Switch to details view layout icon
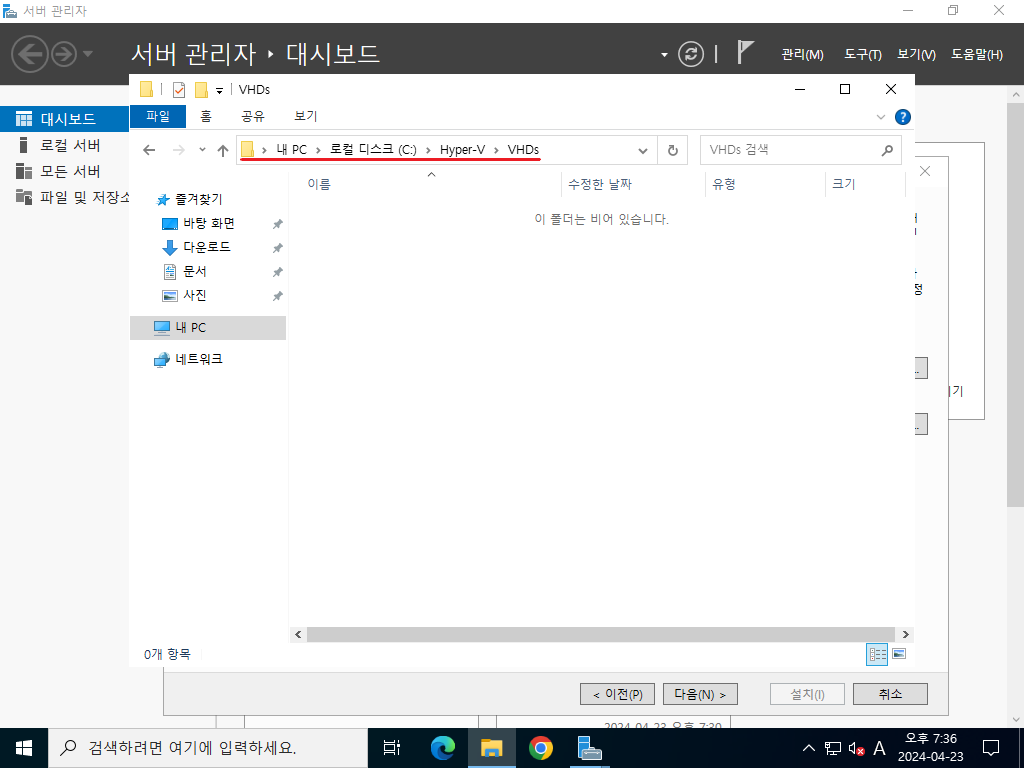Image resolution: width=1024 pixels, height=768 pixels. click(876, 654)
